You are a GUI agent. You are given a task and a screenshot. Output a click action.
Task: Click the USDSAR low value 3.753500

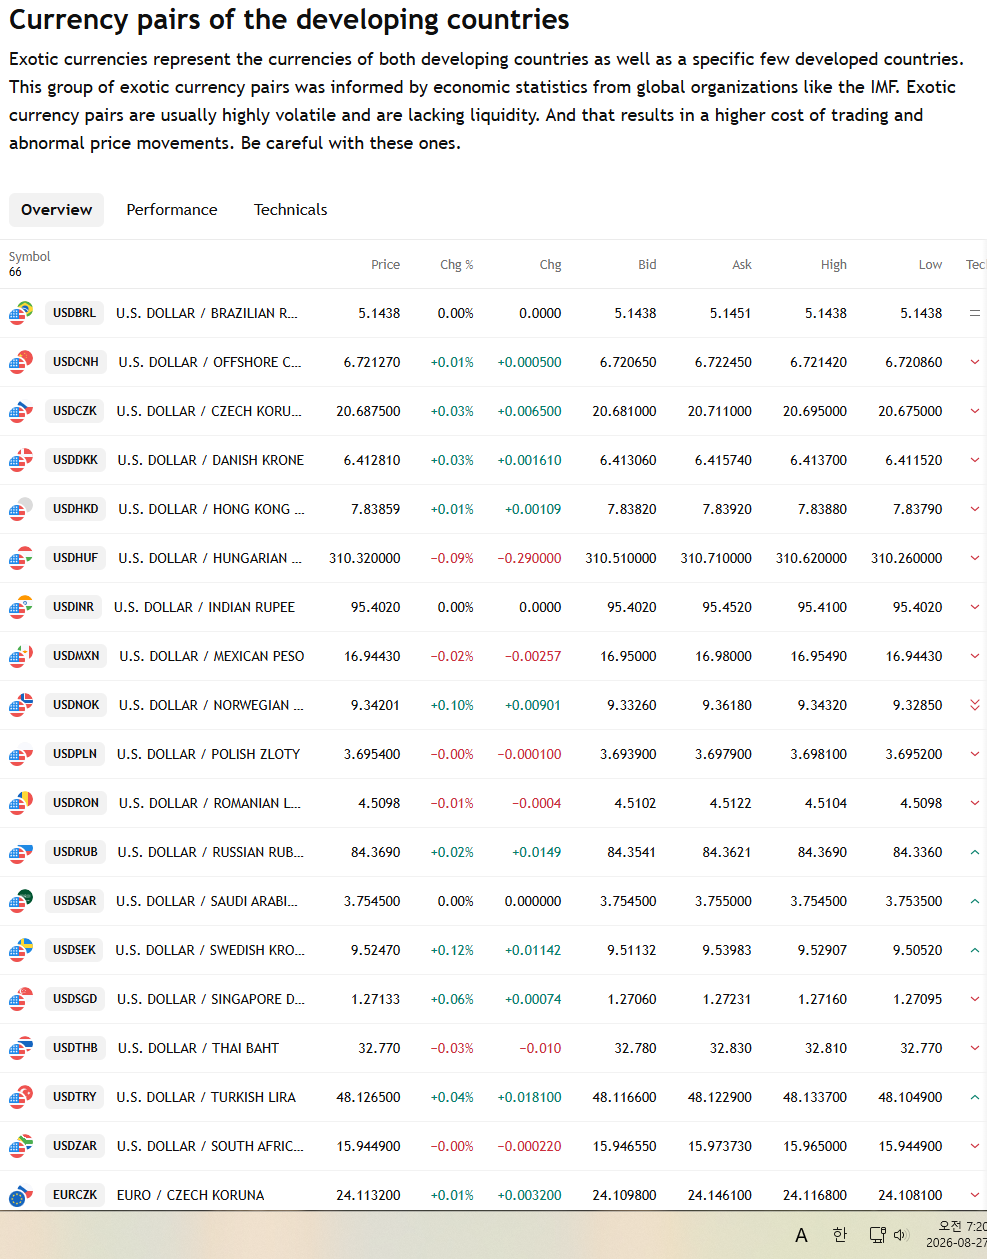[914, 901]
